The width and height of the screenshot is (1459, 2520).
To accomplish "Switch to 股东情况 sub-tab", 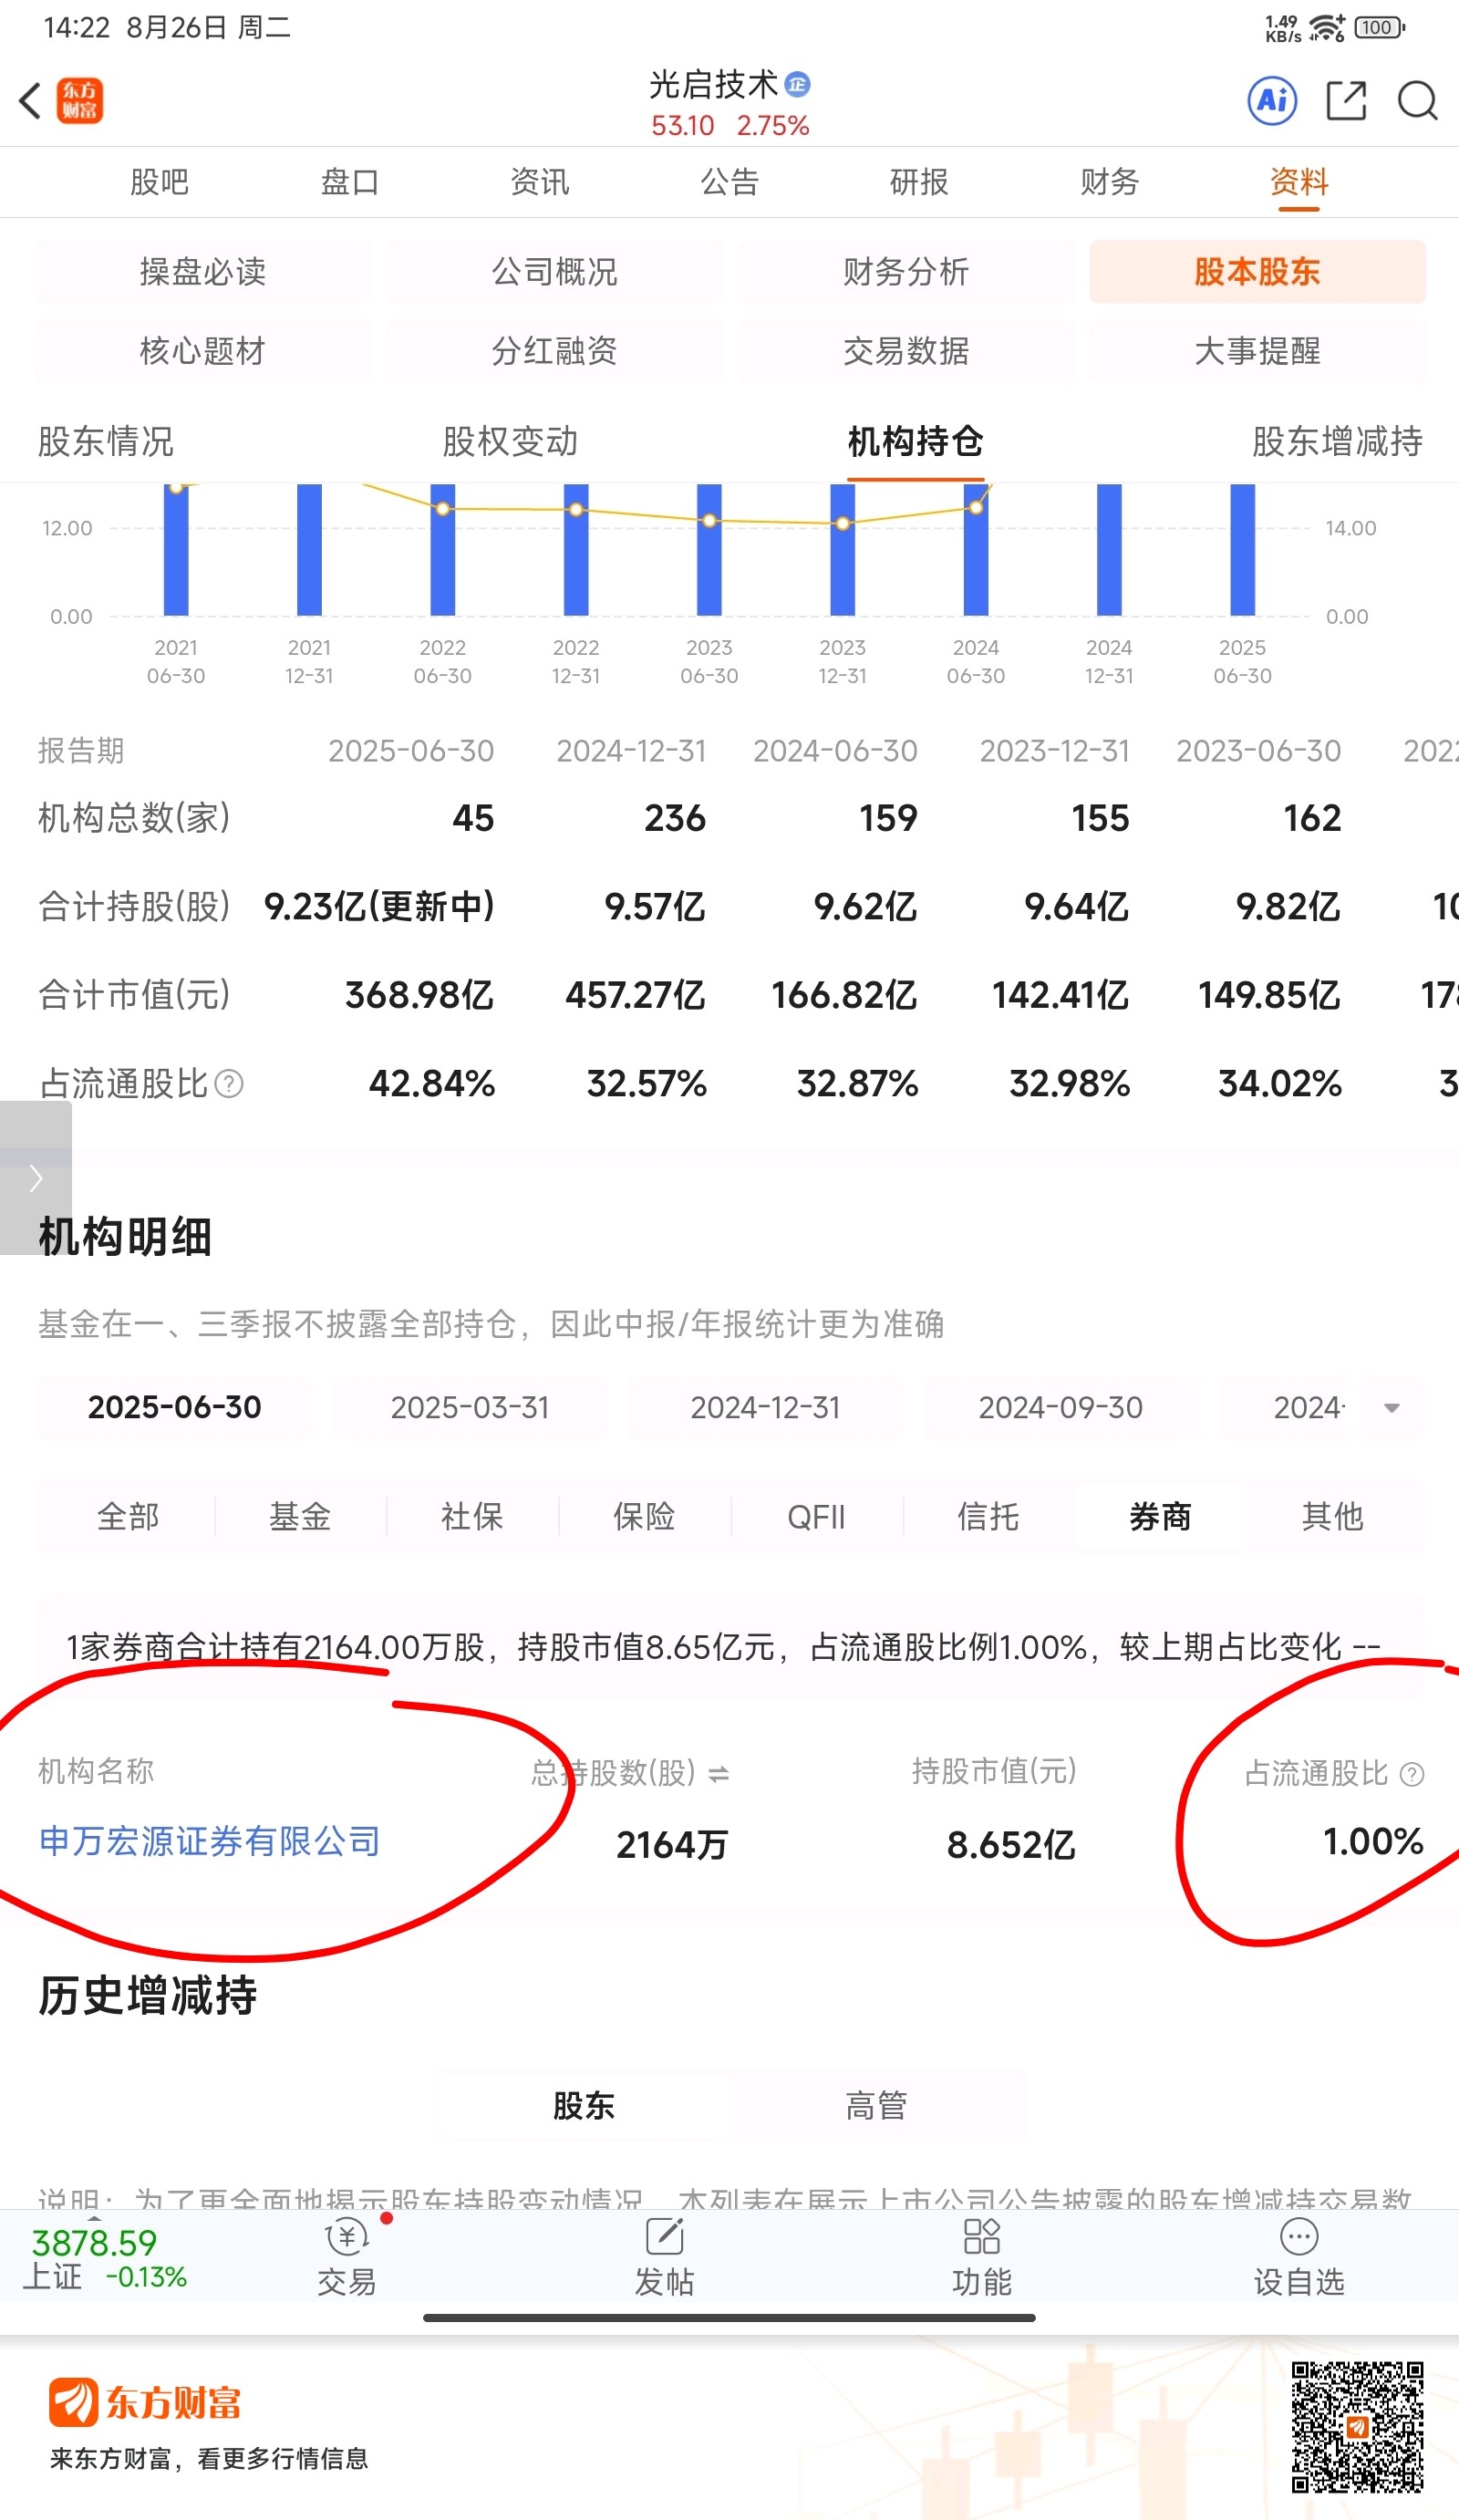I will 106,441.
